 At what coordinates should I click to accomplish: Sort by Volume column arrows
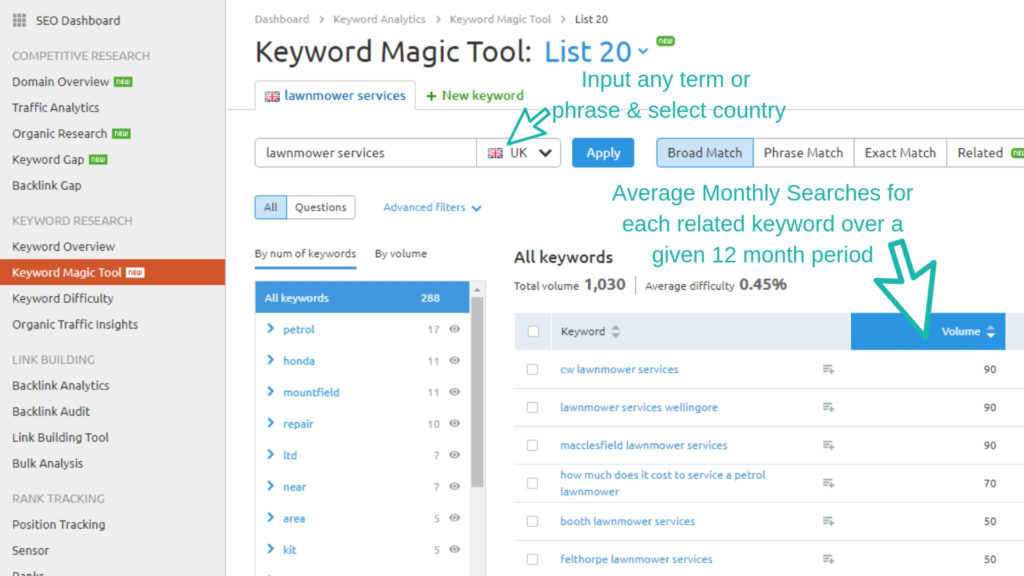pos(991,331)
